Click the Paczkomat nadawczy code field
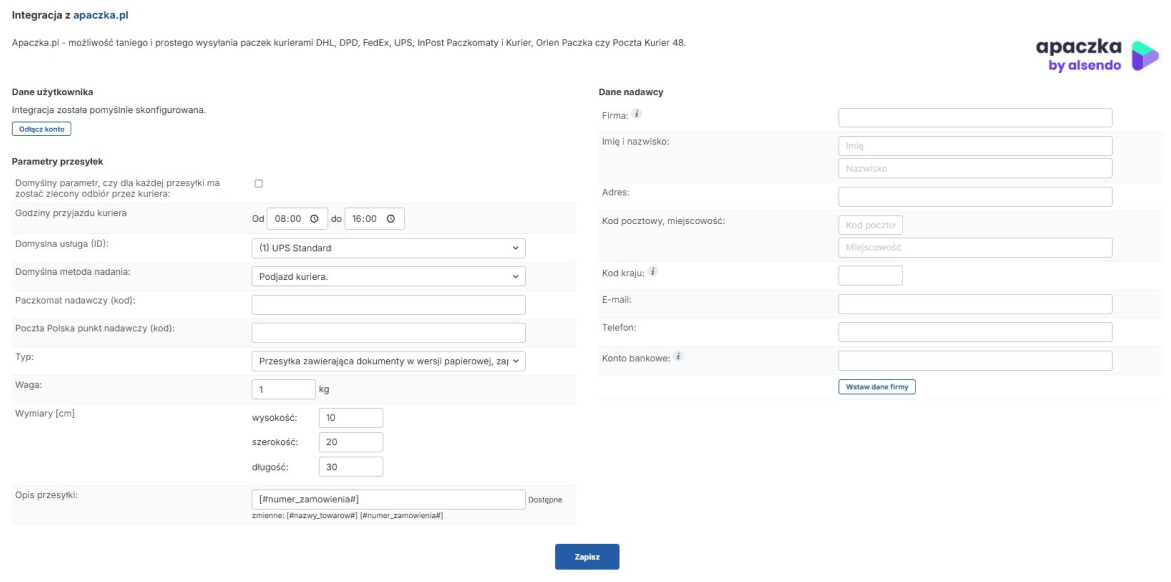Screen dimensions: 1171x582 point(388,305)
